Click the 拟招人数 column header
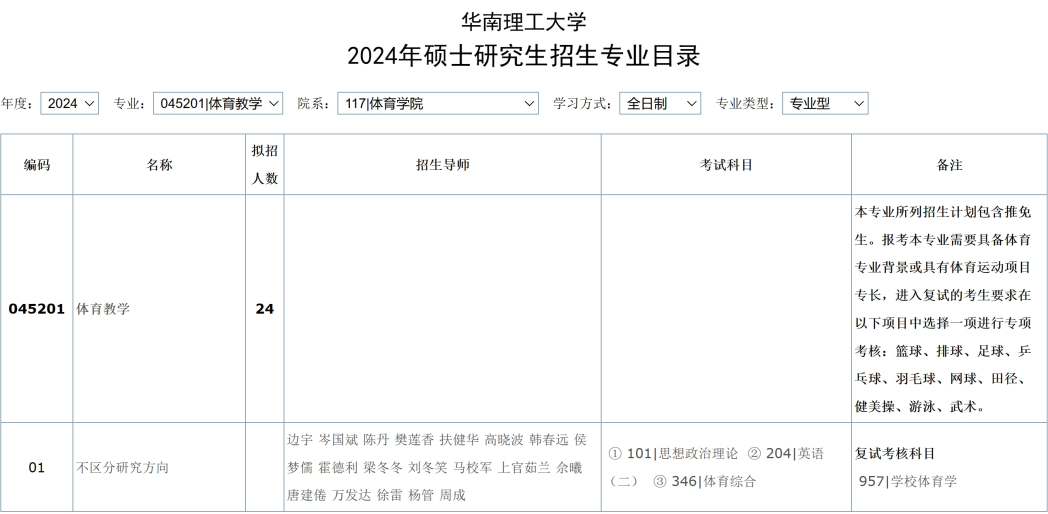 tap(265, 164)
